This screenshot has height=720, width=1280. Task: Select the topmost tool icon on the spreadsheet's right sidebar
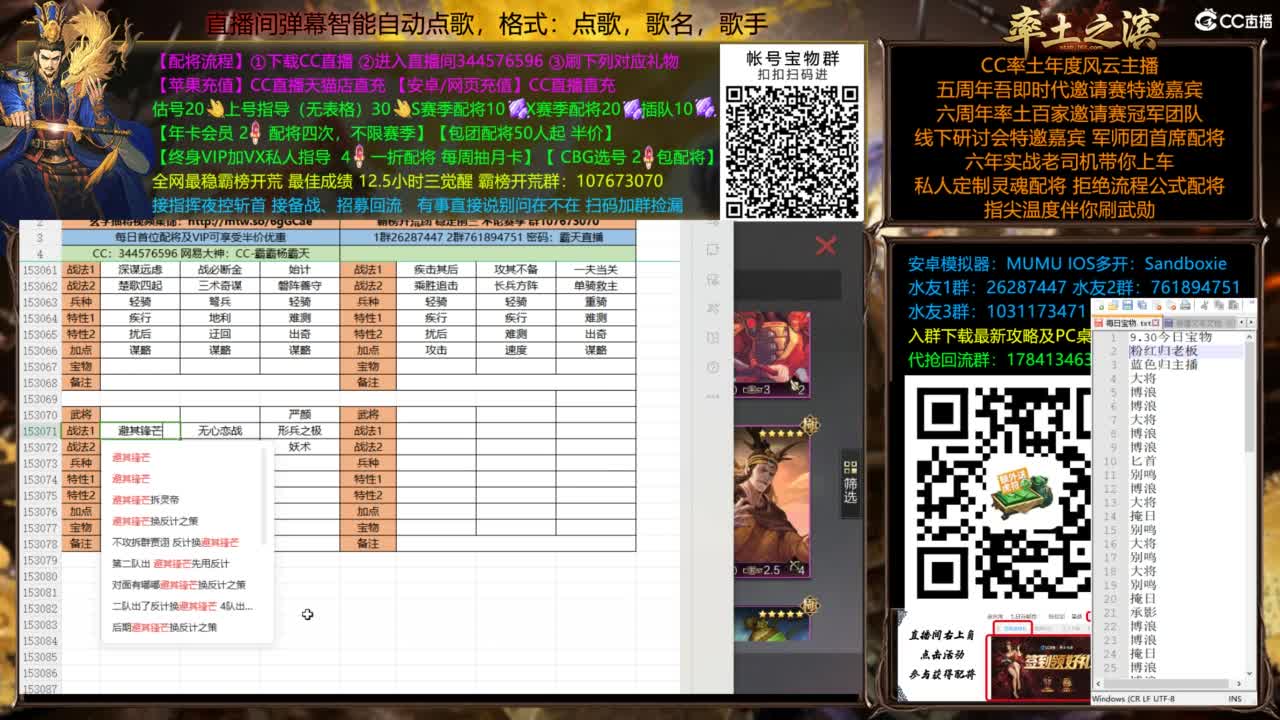coord(712,249)
